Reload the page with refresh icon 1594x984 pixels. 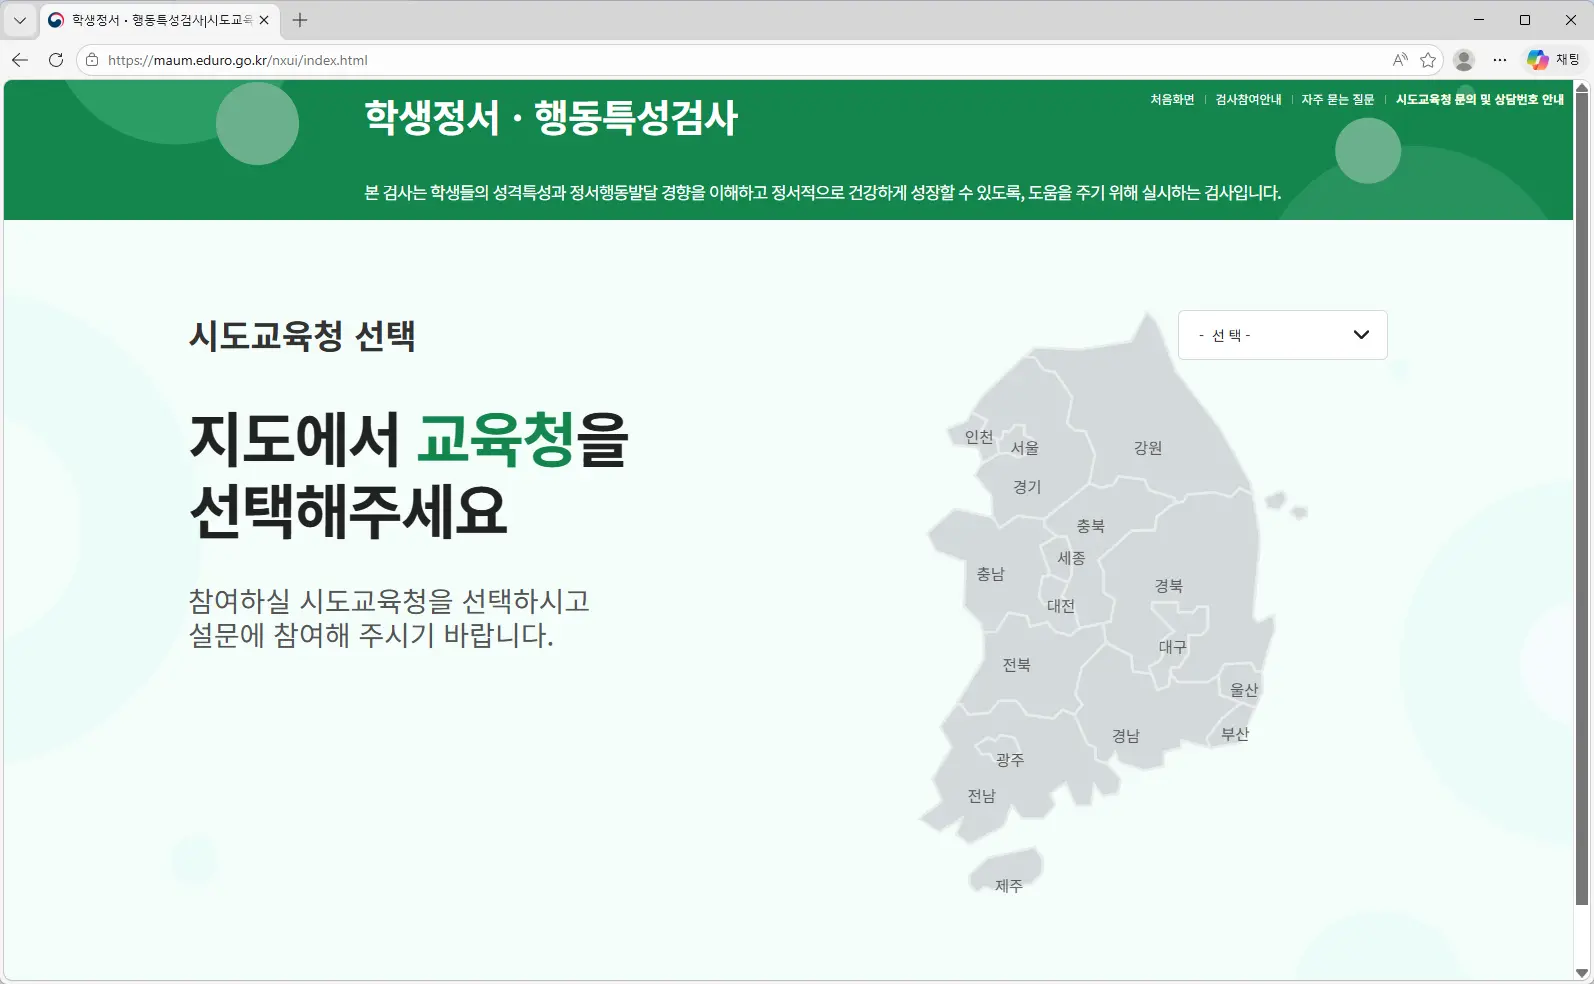[x=56, y=60]
